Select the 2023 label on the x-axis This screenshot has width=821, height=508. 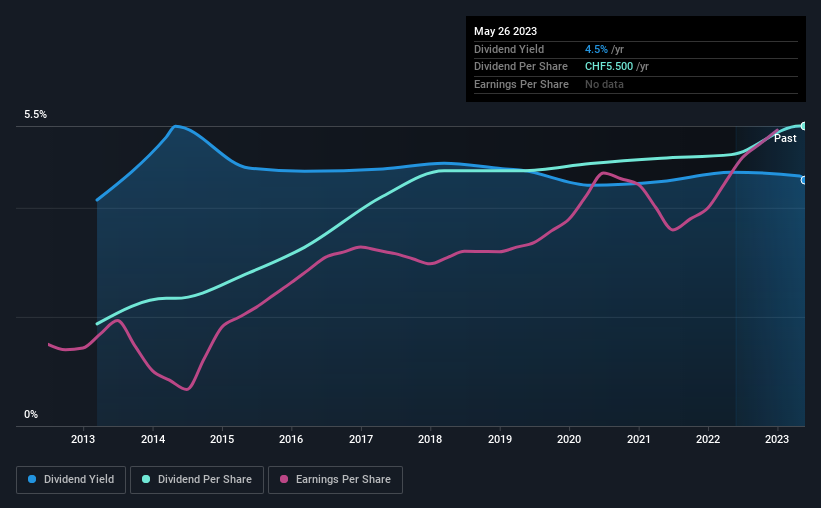click(x=777, y=439)
